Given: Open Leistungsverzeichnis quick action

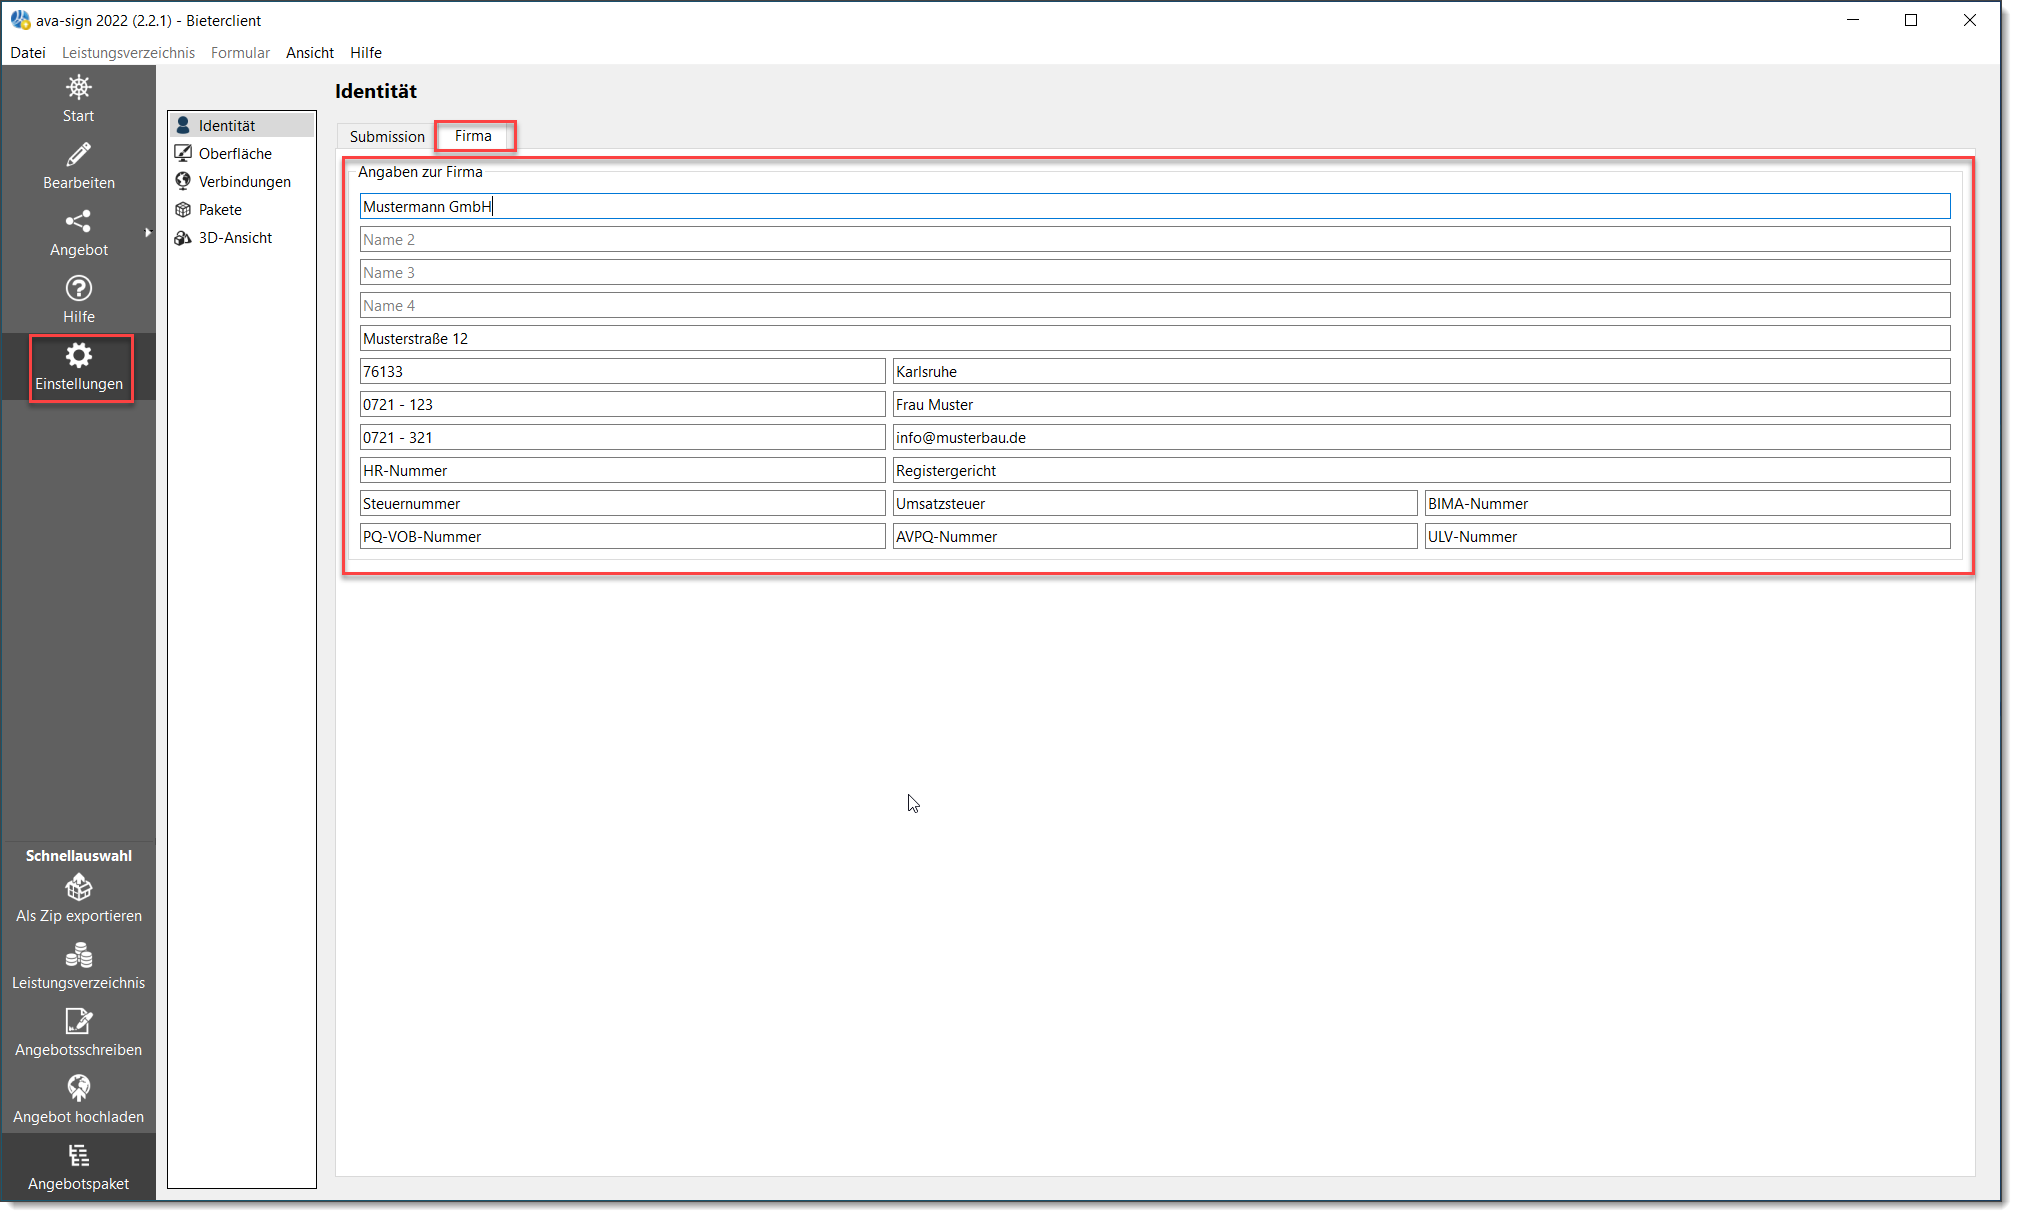Looking at the screenshot, I should pyautogui.click(x=78, y=966).
